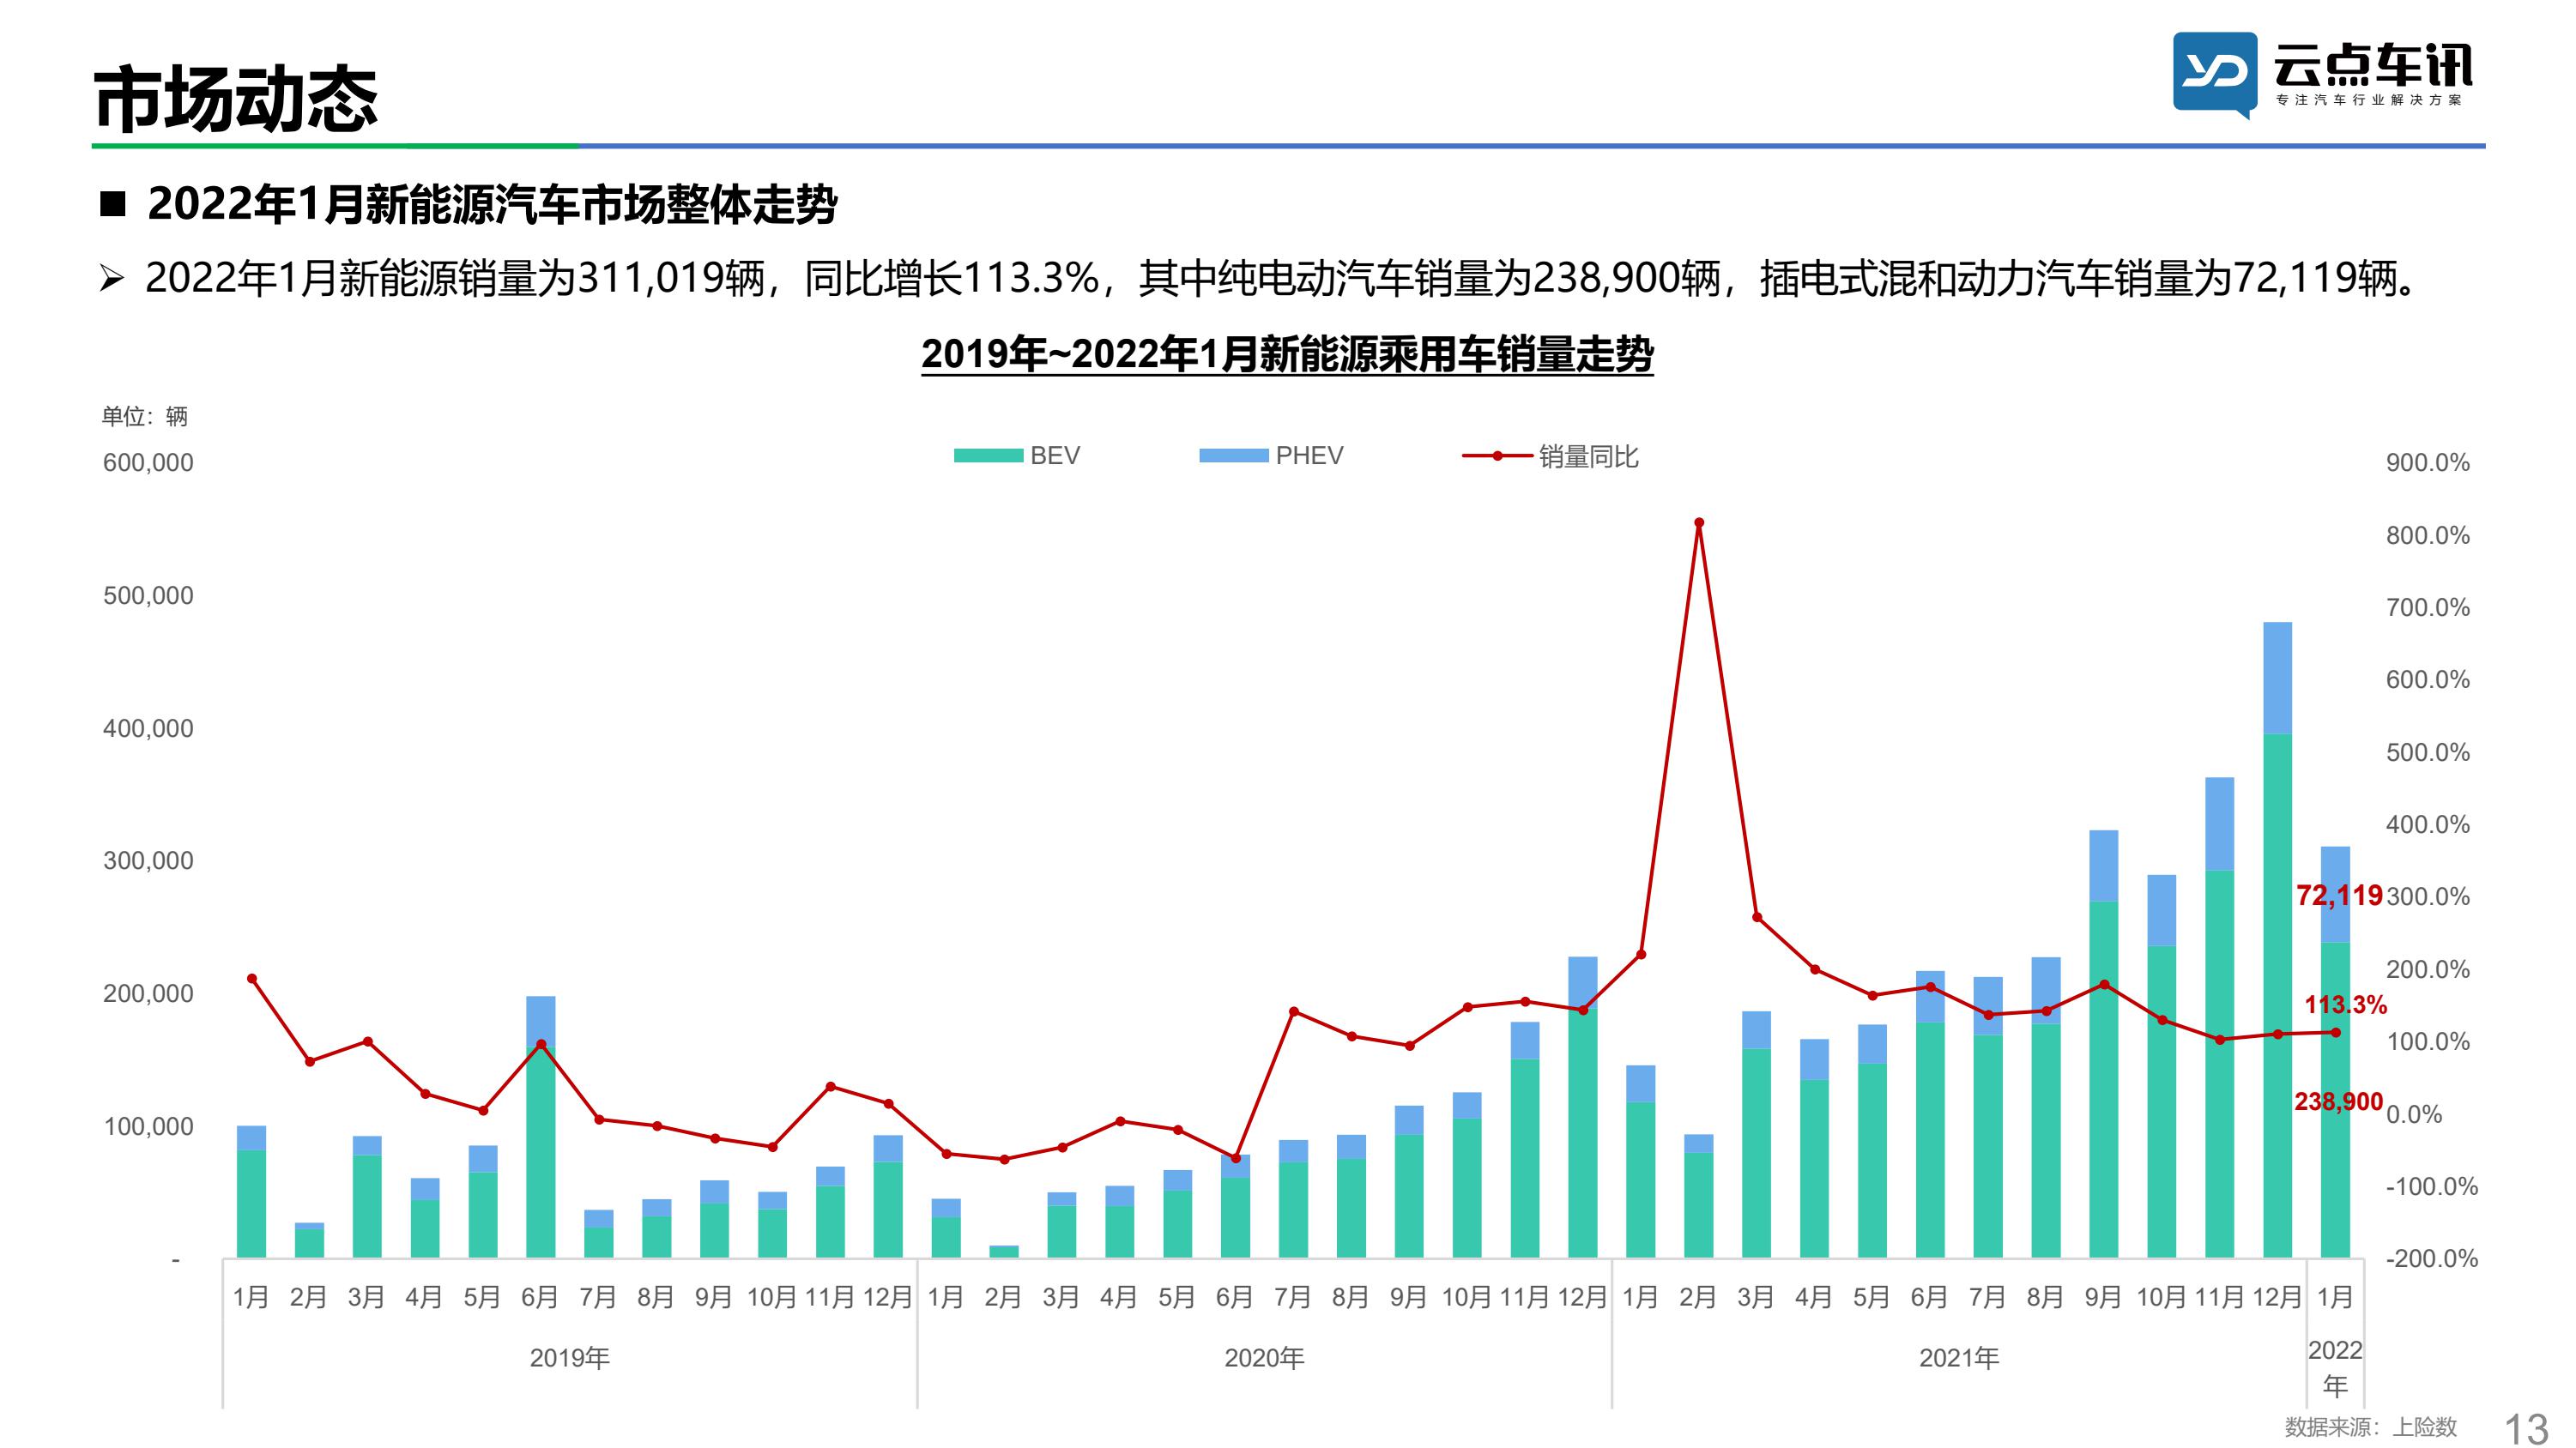Click the 2021年 year axis label
Image resolution: width=2576 pixels, height=1448 pixels.
pos(1959,1358)
